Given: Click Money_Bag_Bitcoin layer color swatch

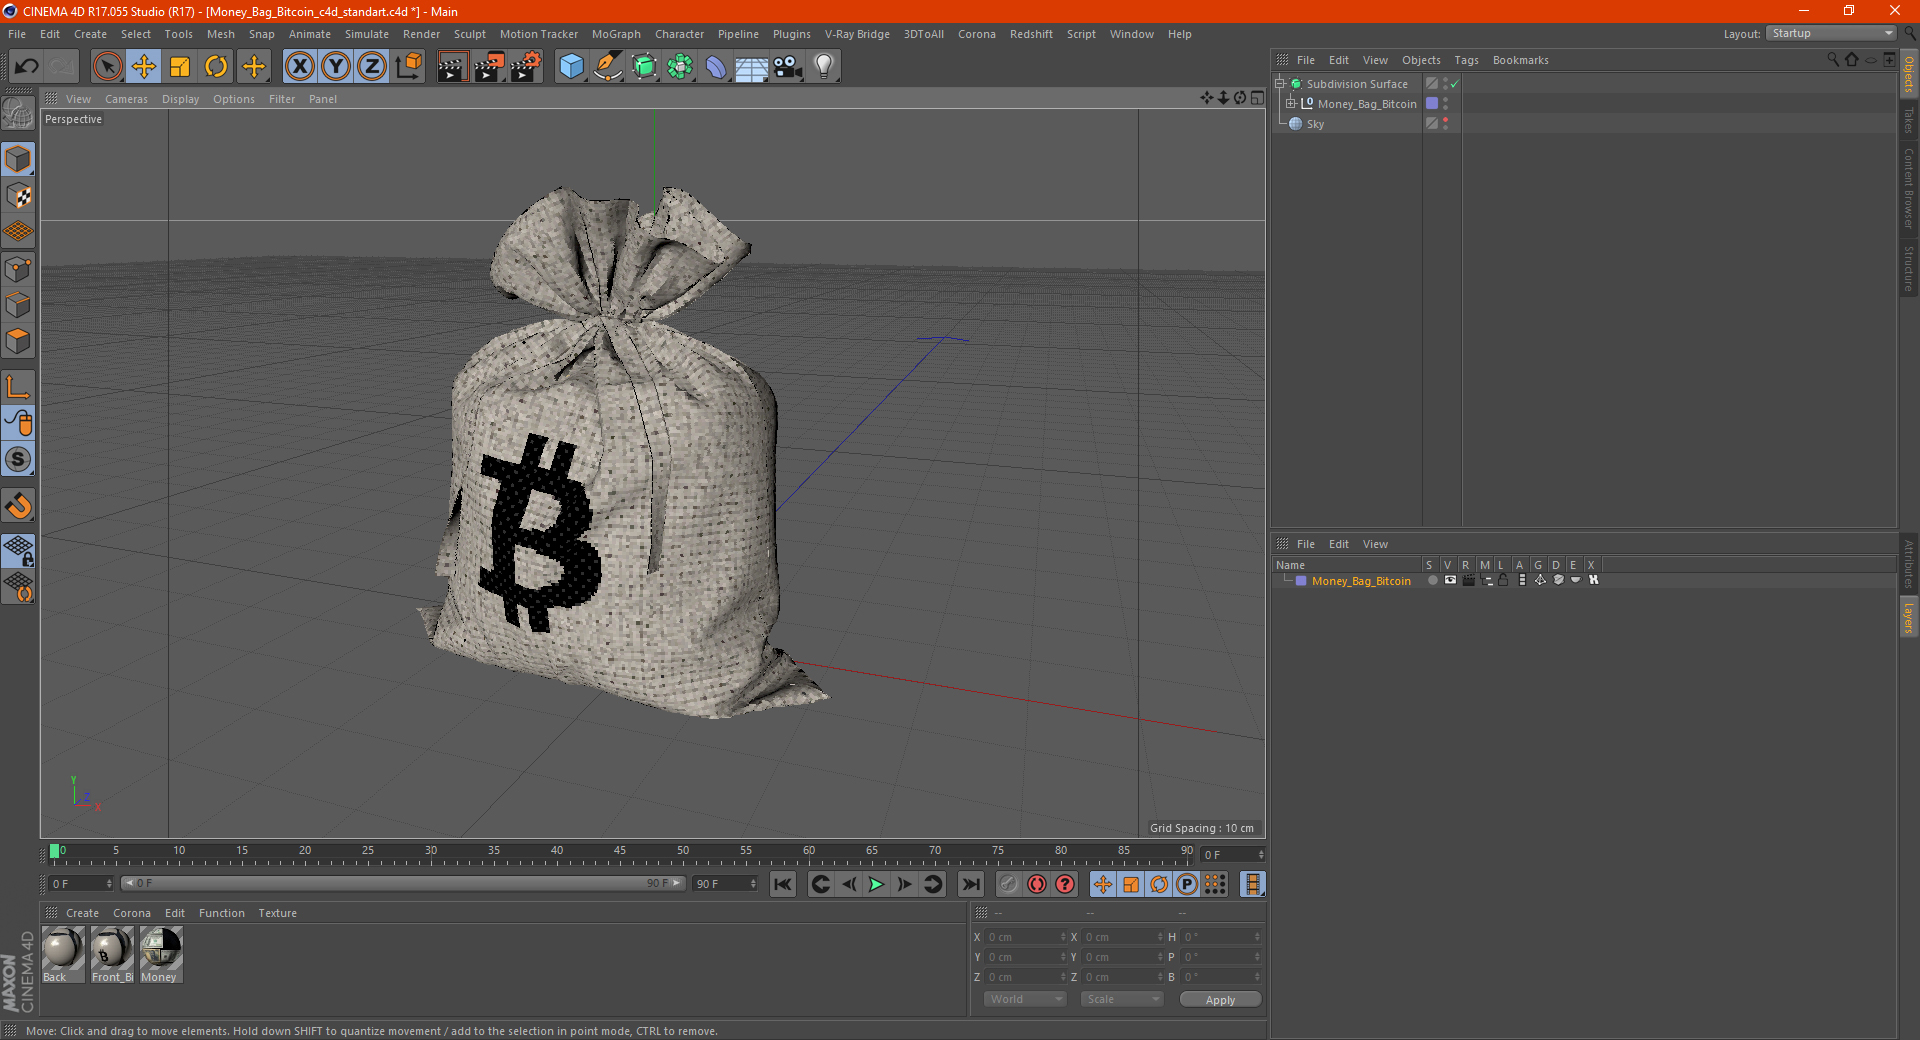Looking at the screenshot, I should [x=1301, y=581].
